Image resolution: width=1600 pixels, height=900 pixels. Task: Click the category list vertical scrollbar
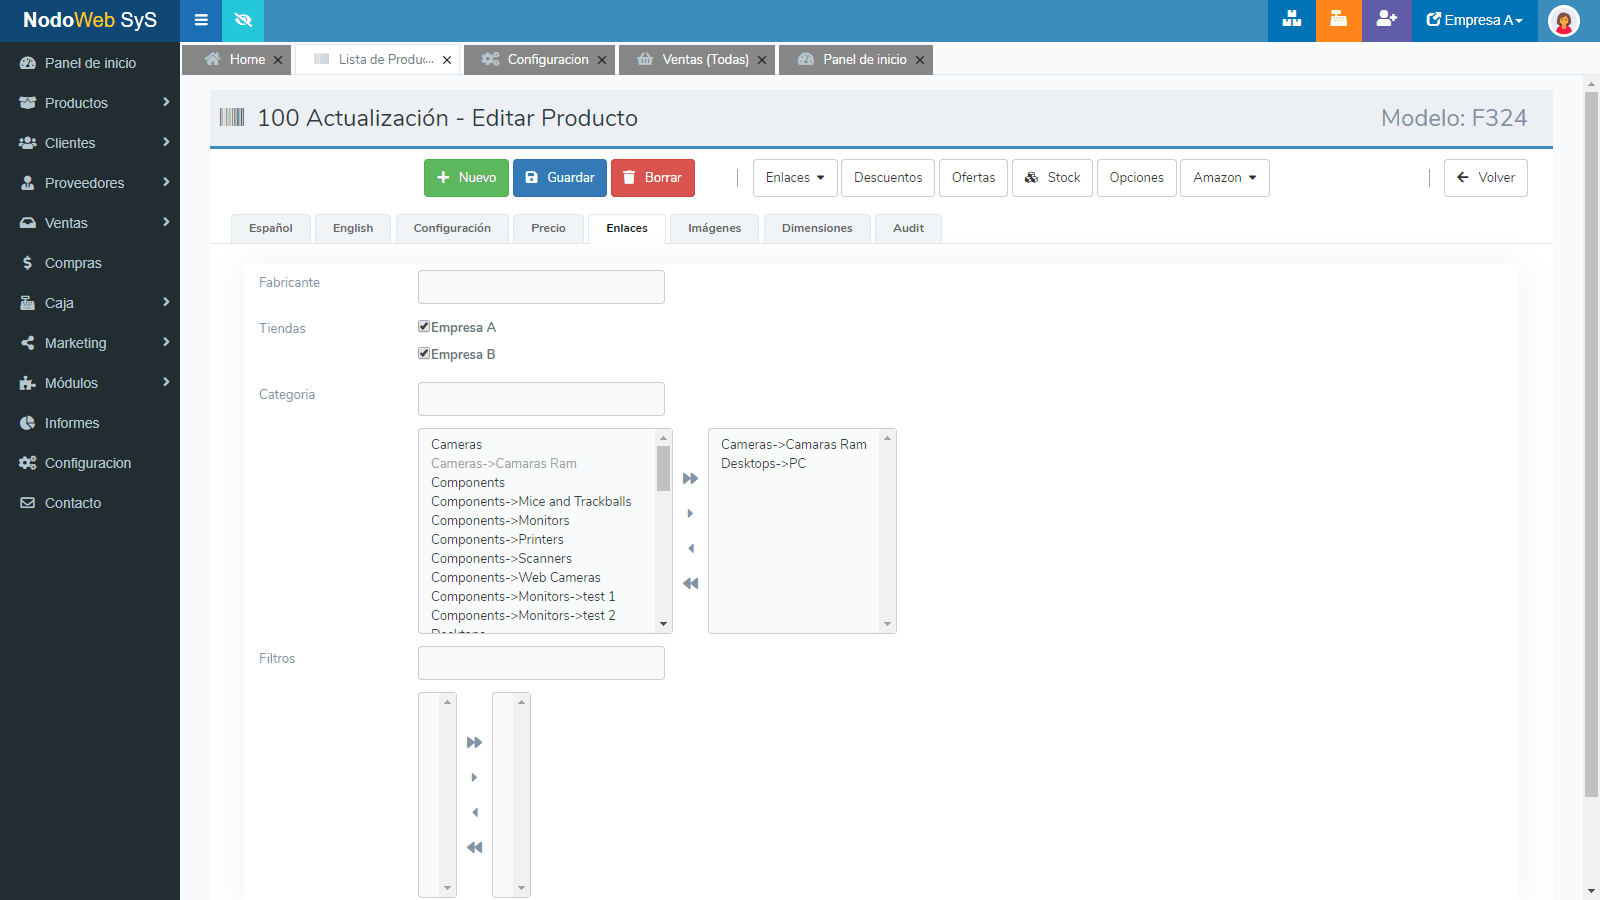click(663, 530)
